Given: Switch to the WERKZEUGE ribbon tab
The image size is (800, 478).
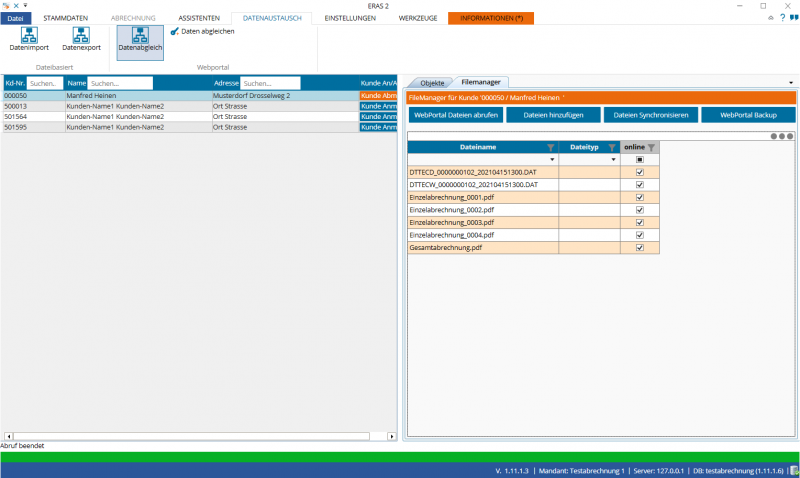Looking at the screenshot, I should coord(418,18).
